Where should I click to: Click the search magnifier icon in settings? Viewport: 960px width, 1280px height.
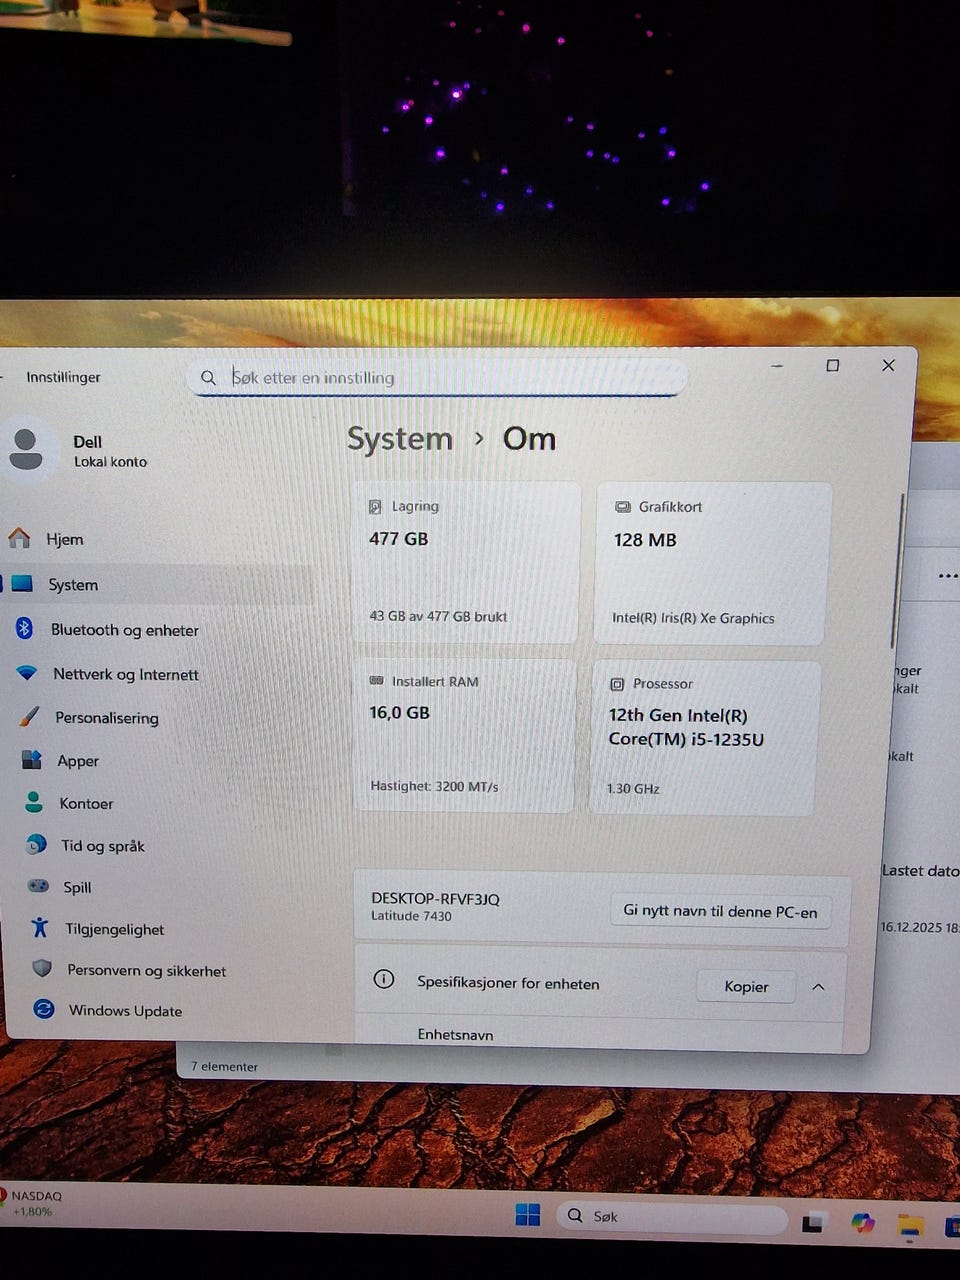pyautogui.click(x=208, y=378)
